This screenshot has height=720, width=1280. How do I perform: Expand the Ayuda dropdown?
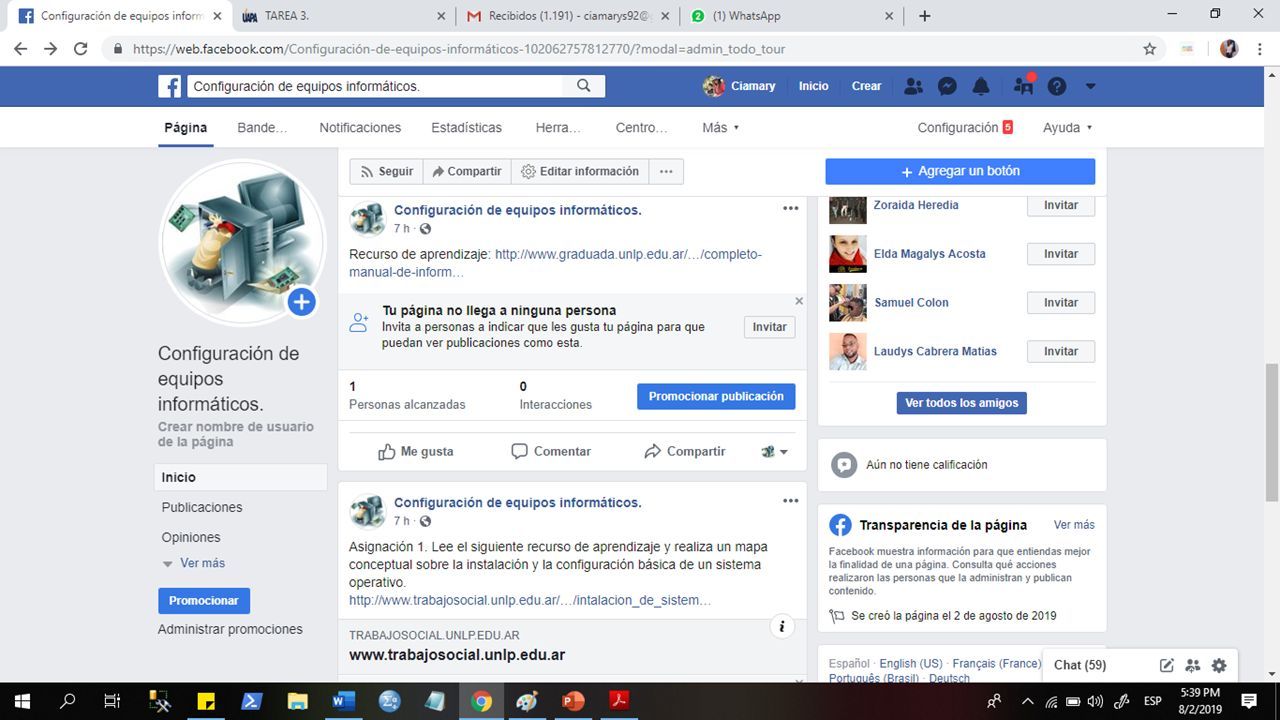point(1067,127)
